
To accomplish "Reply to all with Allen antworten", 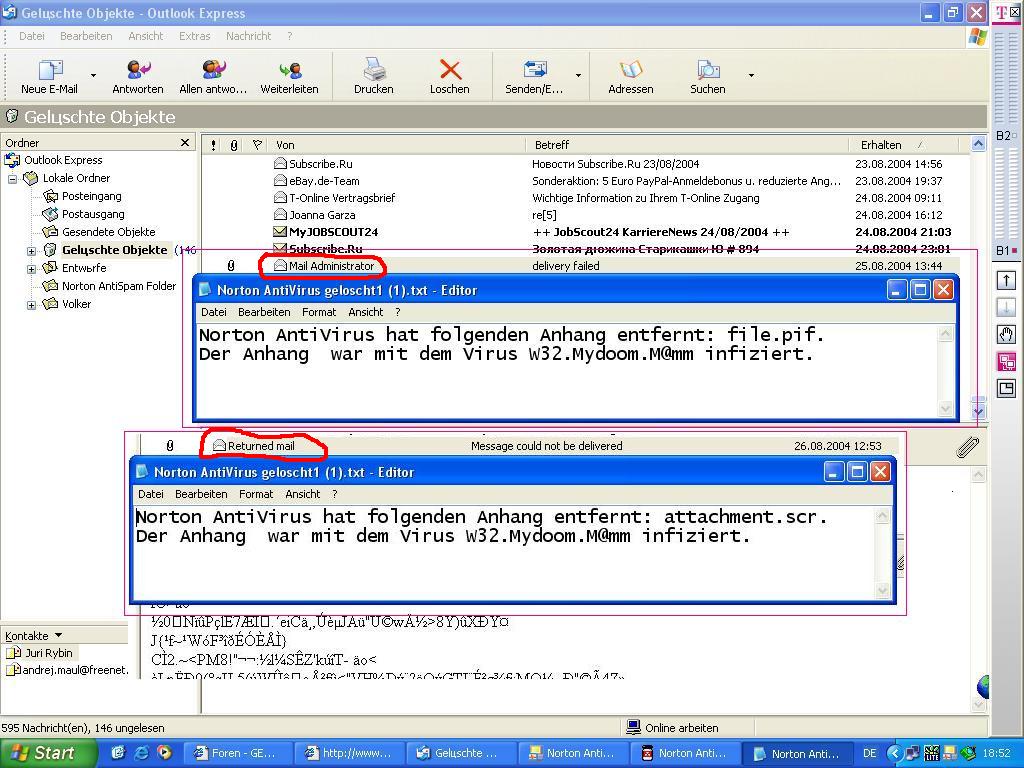I will pyautogui.click(x=213, y=77).
